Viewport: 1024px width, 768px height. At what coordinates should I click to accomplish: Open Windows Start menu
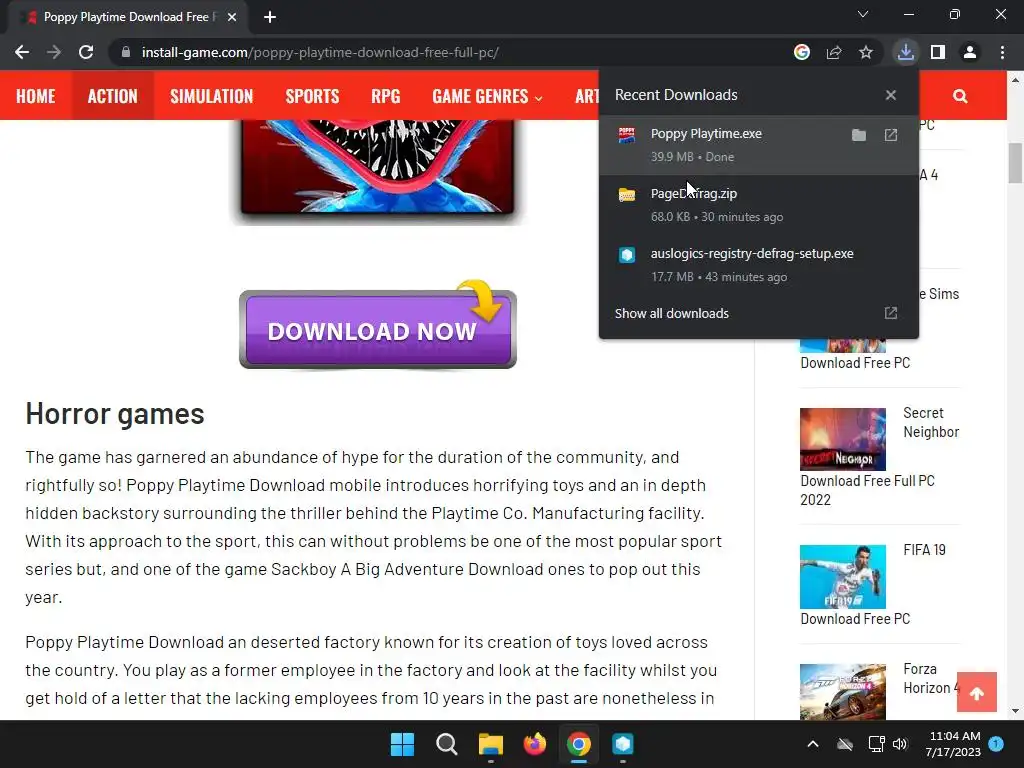[402, 744]
